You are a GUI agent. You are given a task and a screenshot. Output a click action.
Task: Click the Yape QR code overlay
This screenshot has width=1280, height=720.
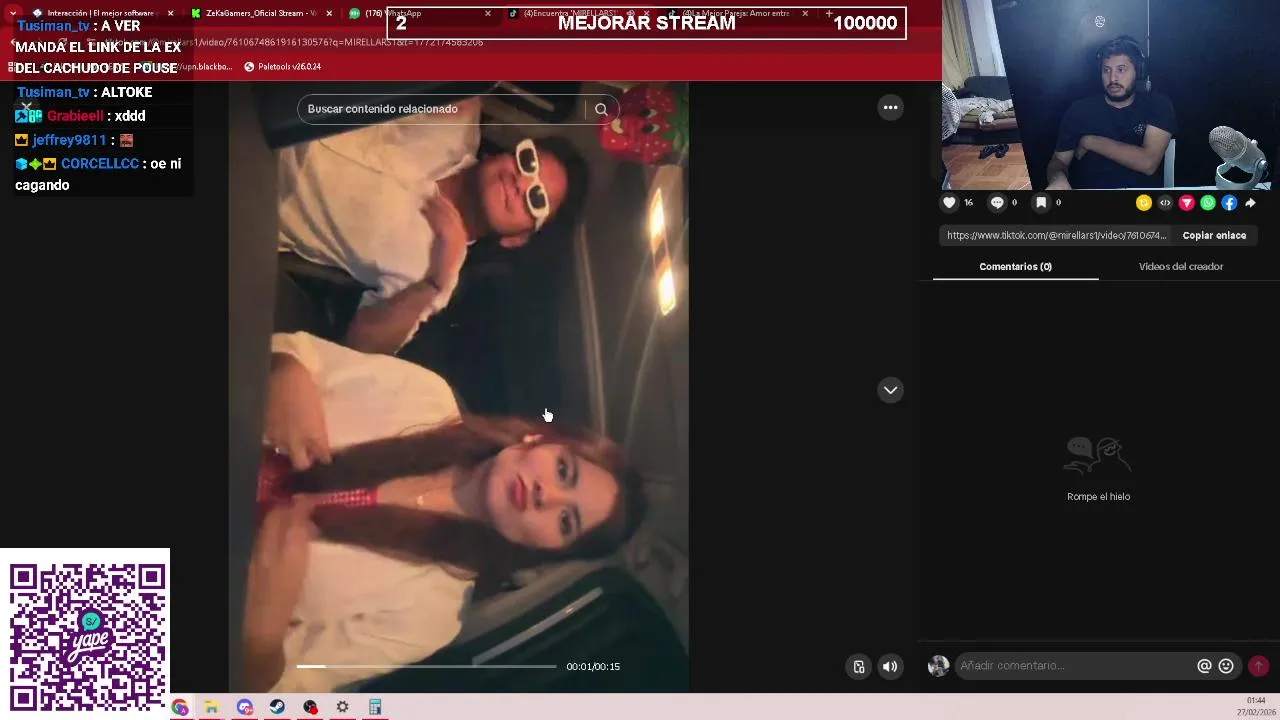click(x=86, y=635)
